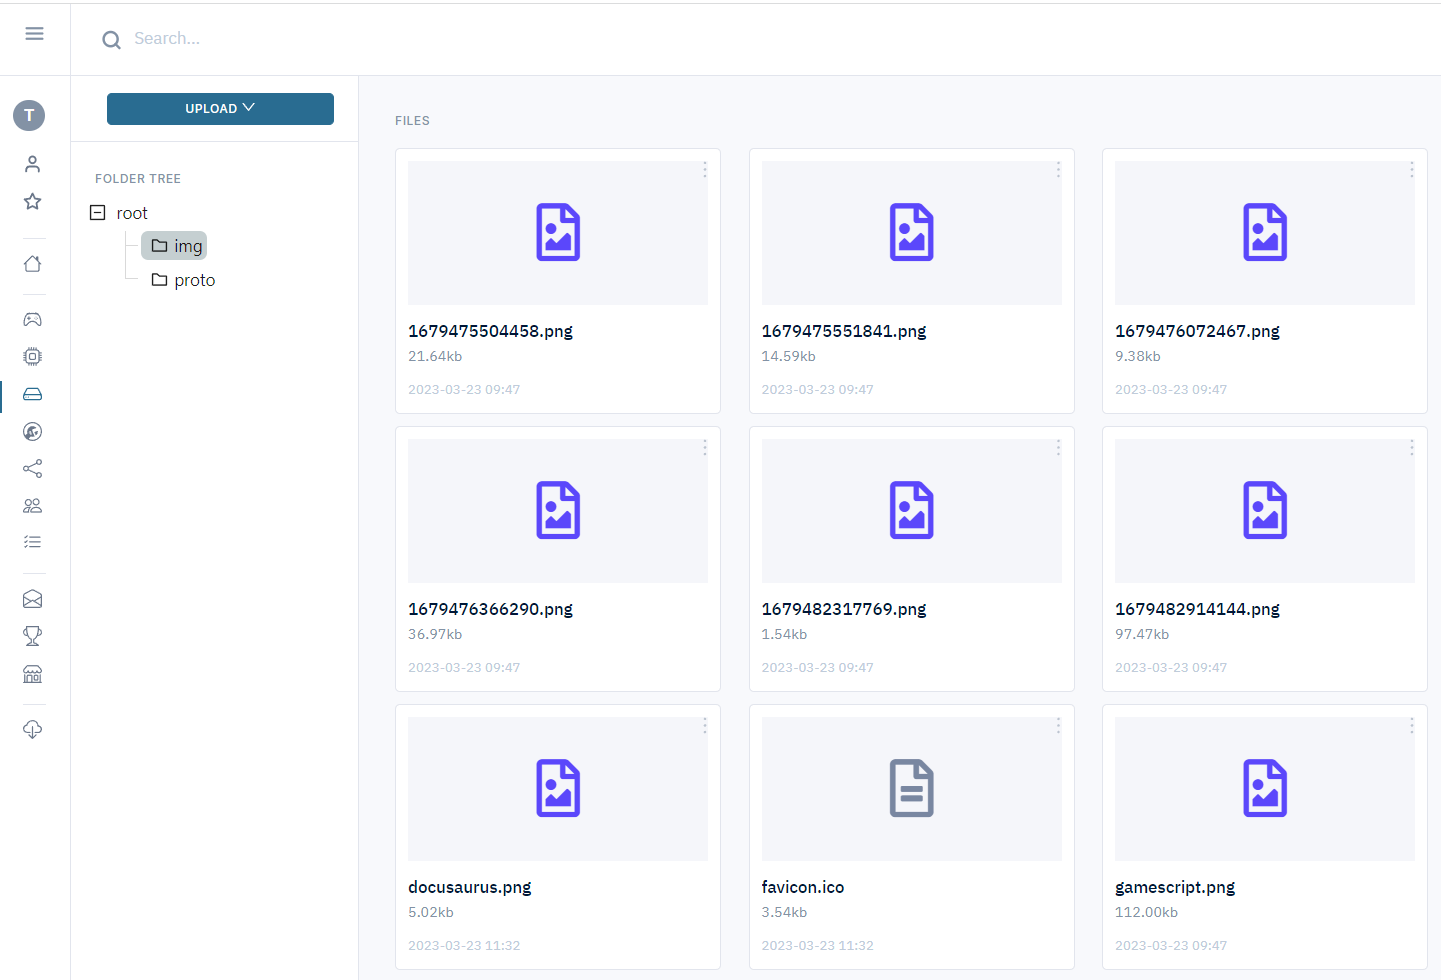Open the share nodes icon
Viewport: 1441px width, 980px height.
[x=32, y=468]
